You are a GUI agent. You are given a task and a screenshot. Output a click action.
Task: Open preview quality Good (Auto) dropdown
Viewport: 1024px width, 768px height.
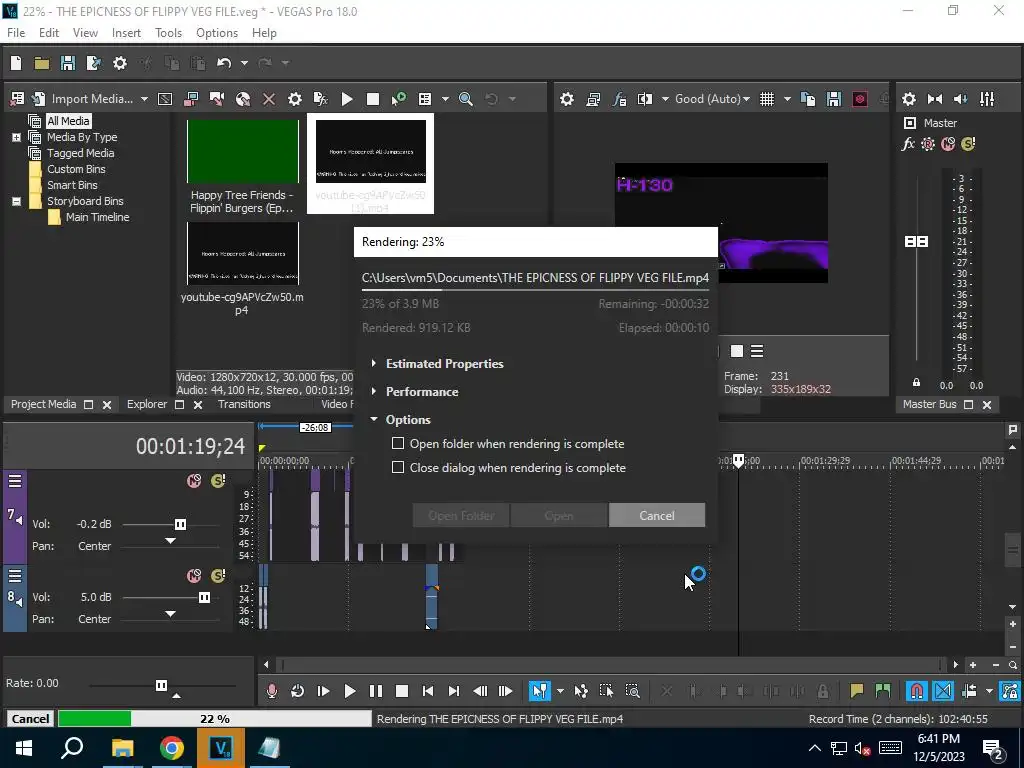pos(712,99)
